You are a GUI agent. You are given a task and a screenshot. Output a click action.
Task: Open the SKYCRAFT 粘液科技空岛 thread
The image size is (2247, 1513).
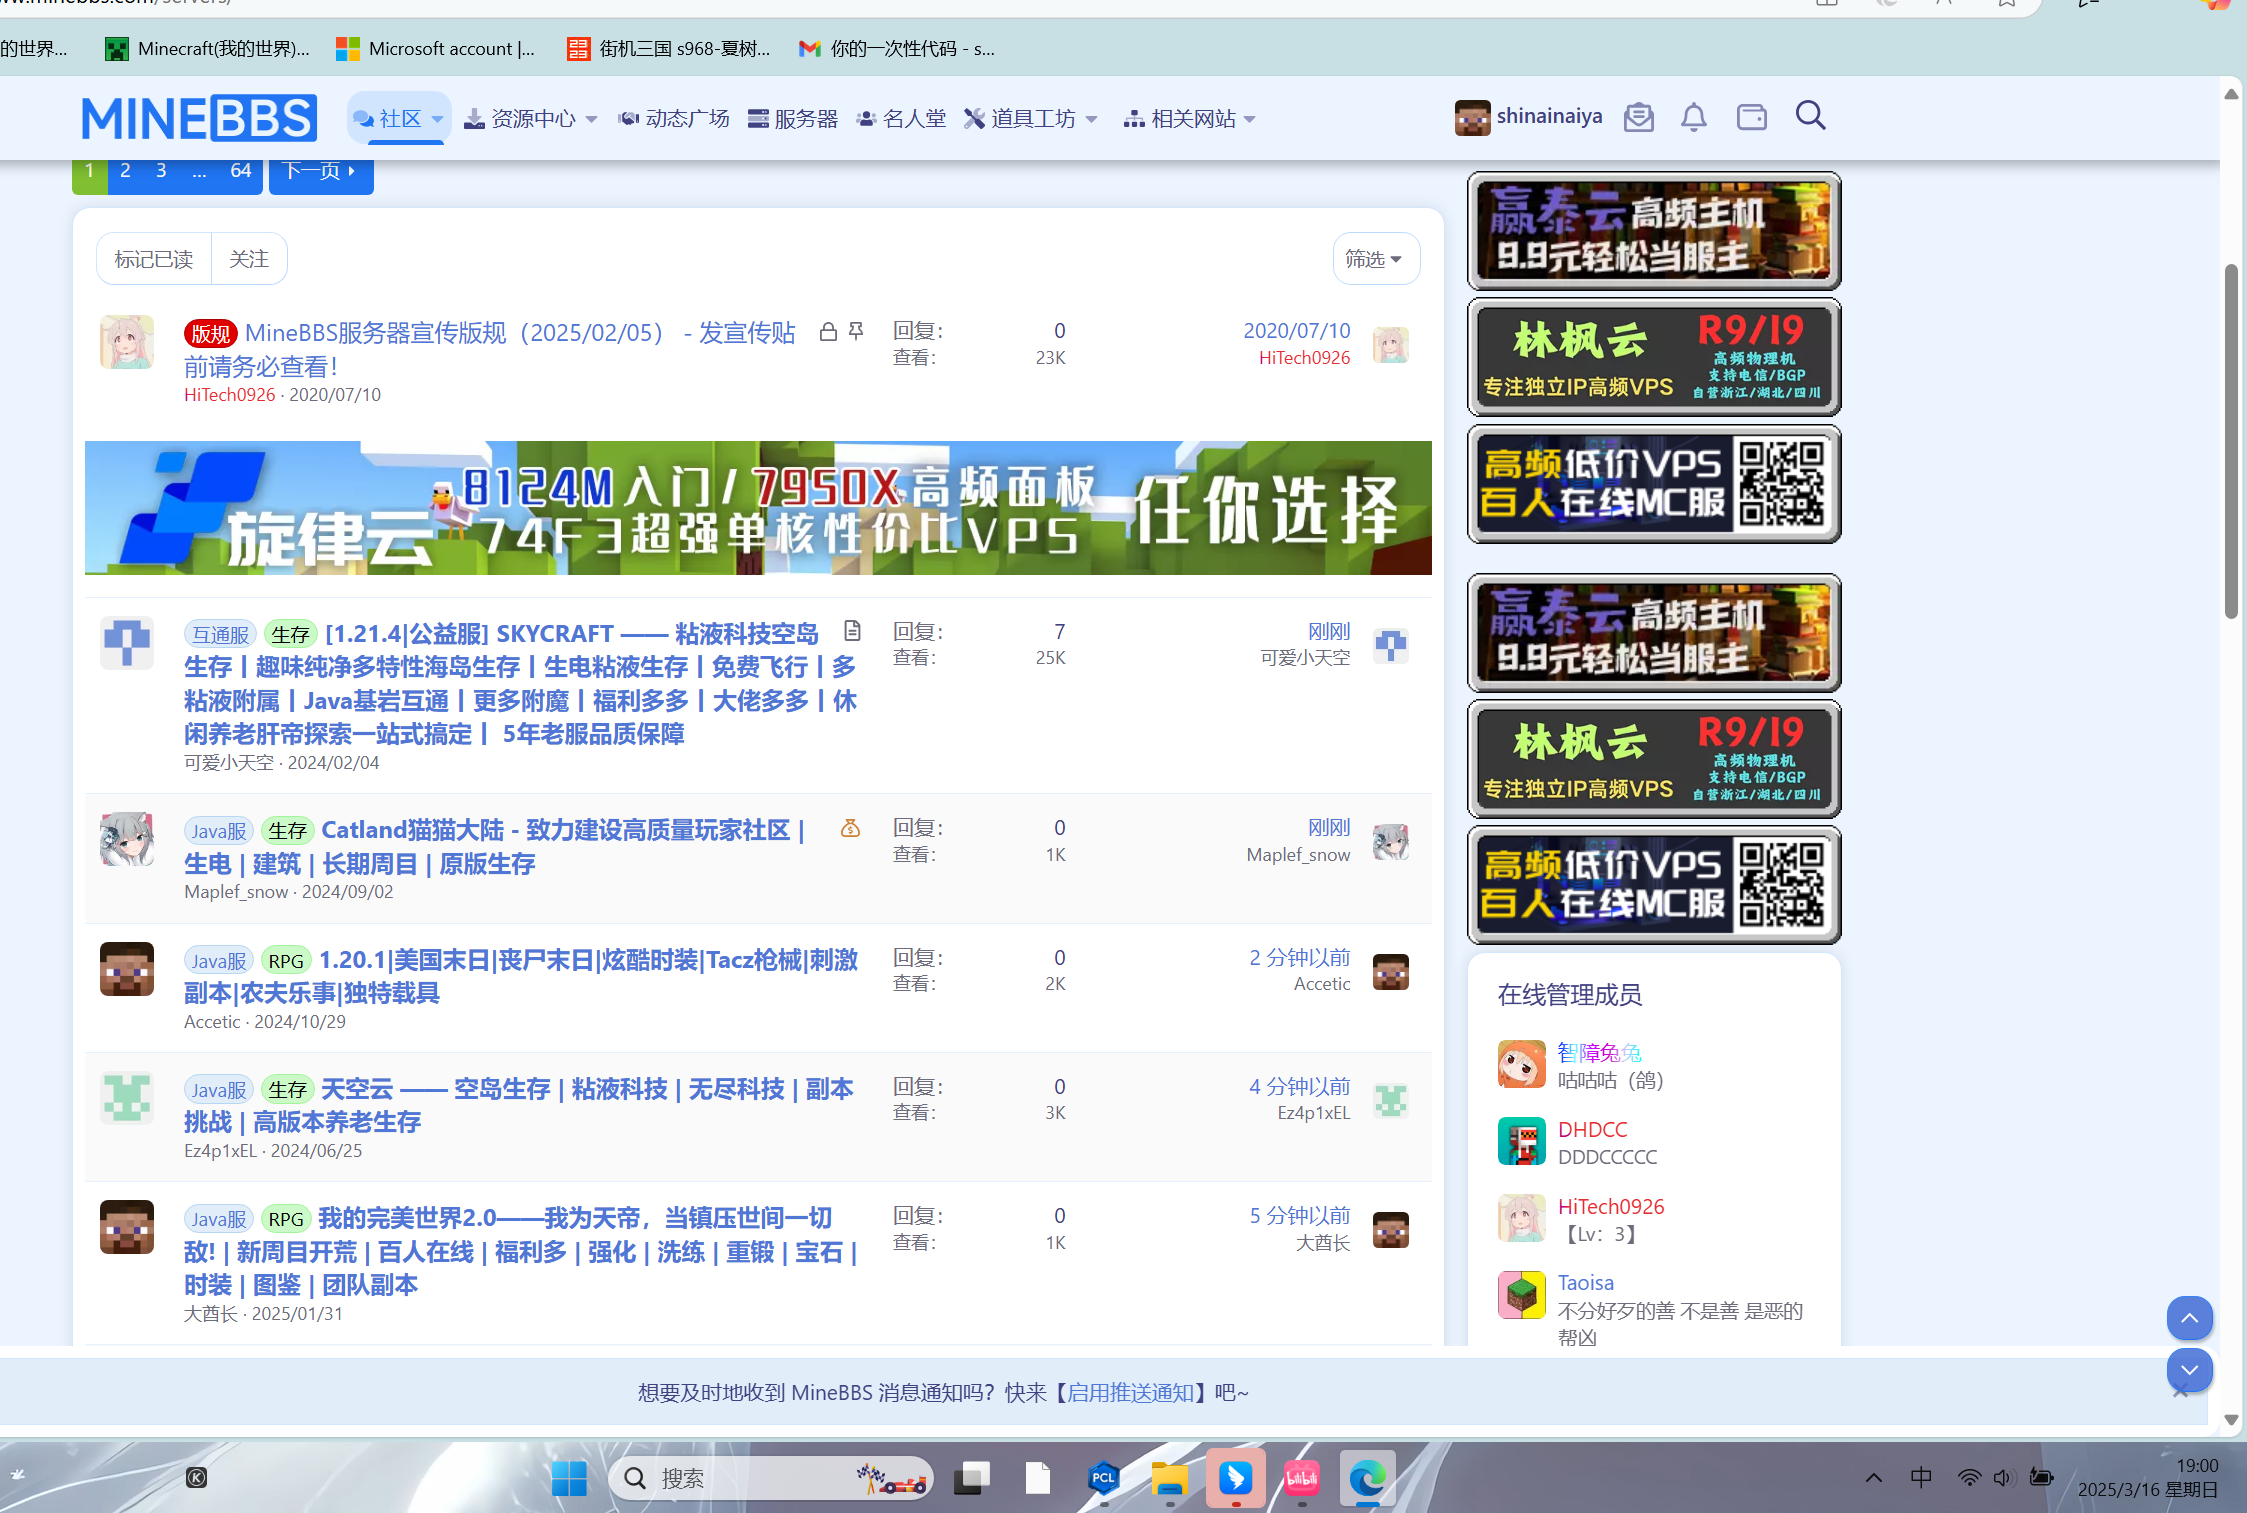pyautogui.click(x=520, y=683)
